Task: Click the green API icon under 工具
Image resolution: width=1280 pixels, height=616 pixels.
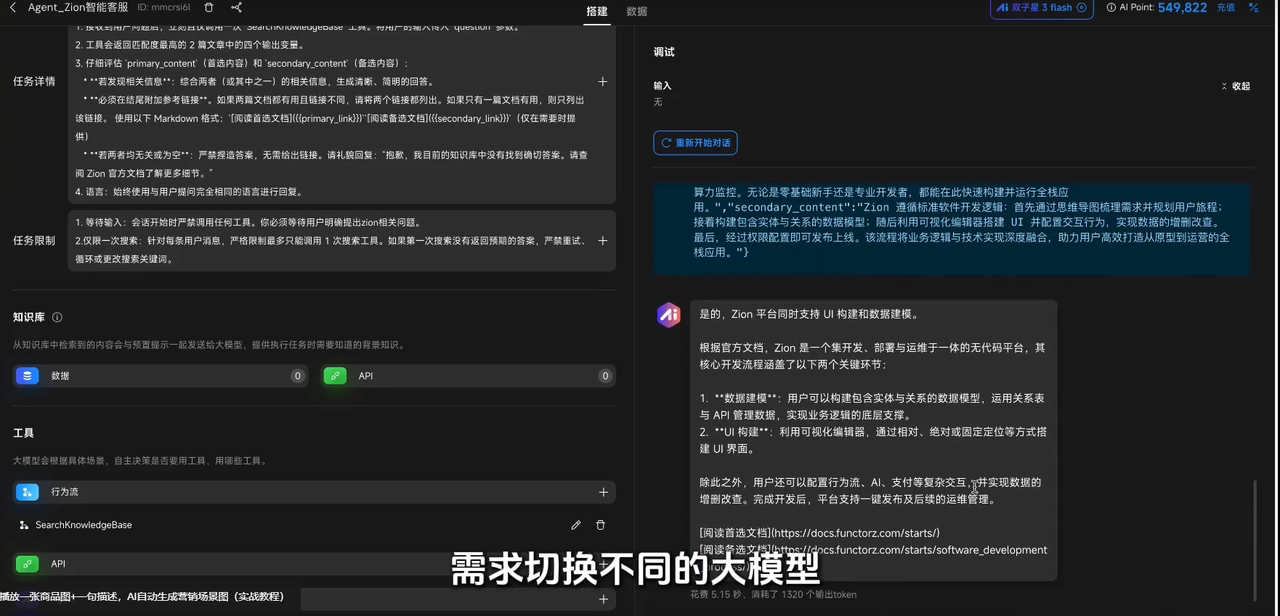Action: (x=27, y=564)
